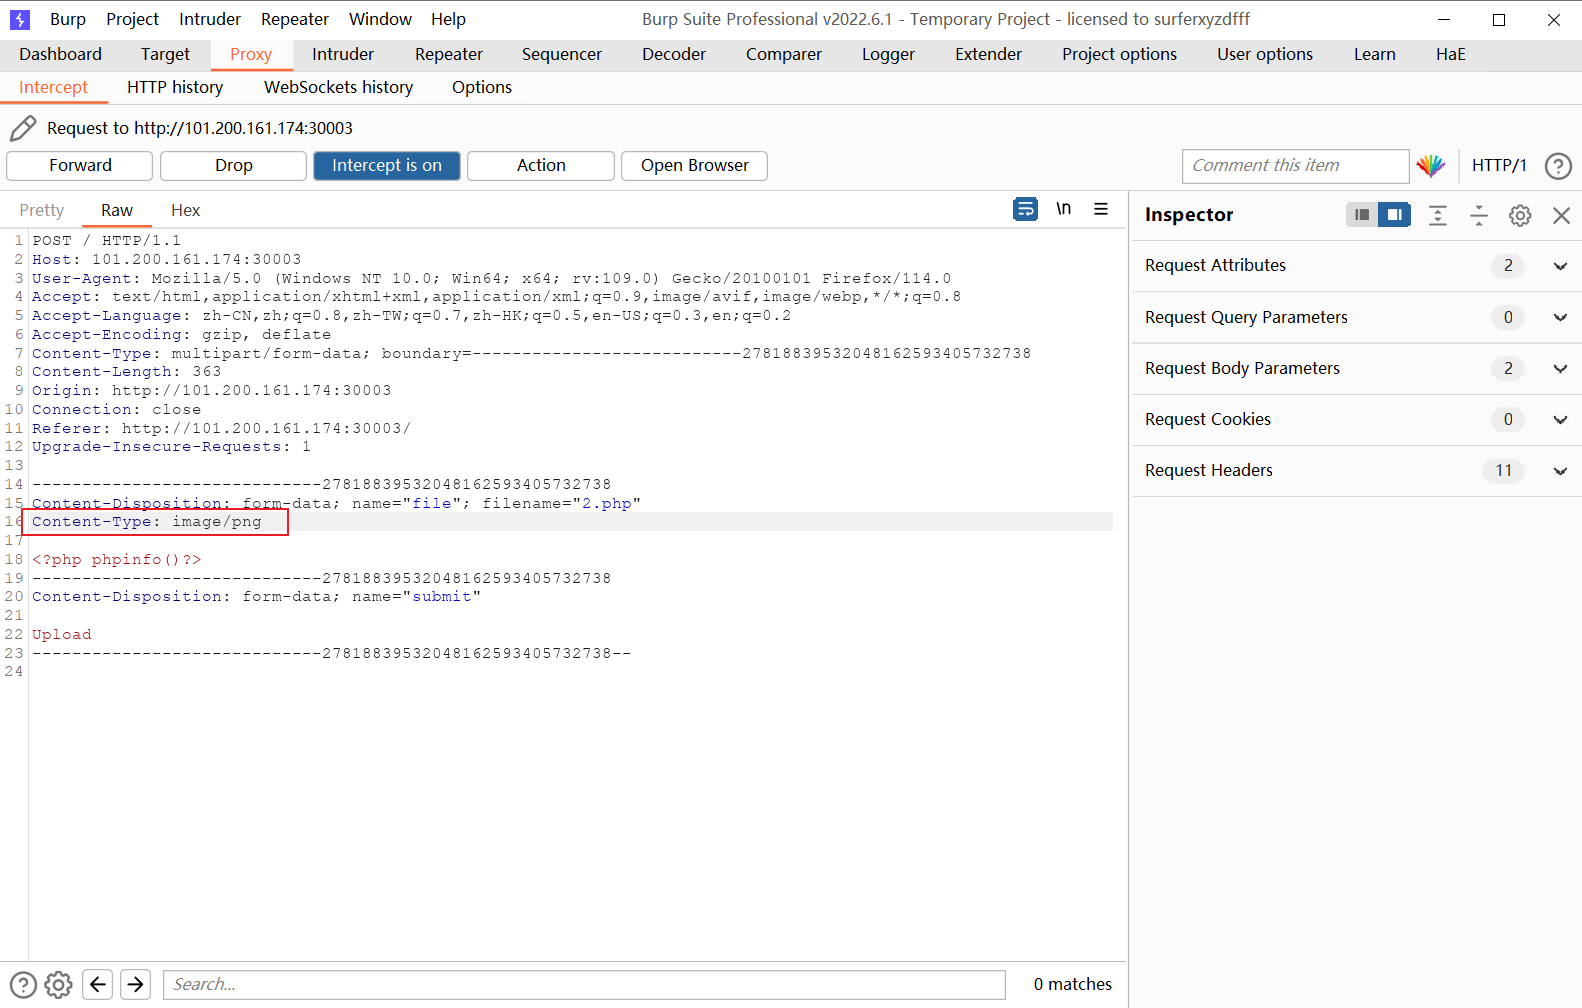Switch to the Repeater tool tab
1582x1008 pixels.
[449, 54]
